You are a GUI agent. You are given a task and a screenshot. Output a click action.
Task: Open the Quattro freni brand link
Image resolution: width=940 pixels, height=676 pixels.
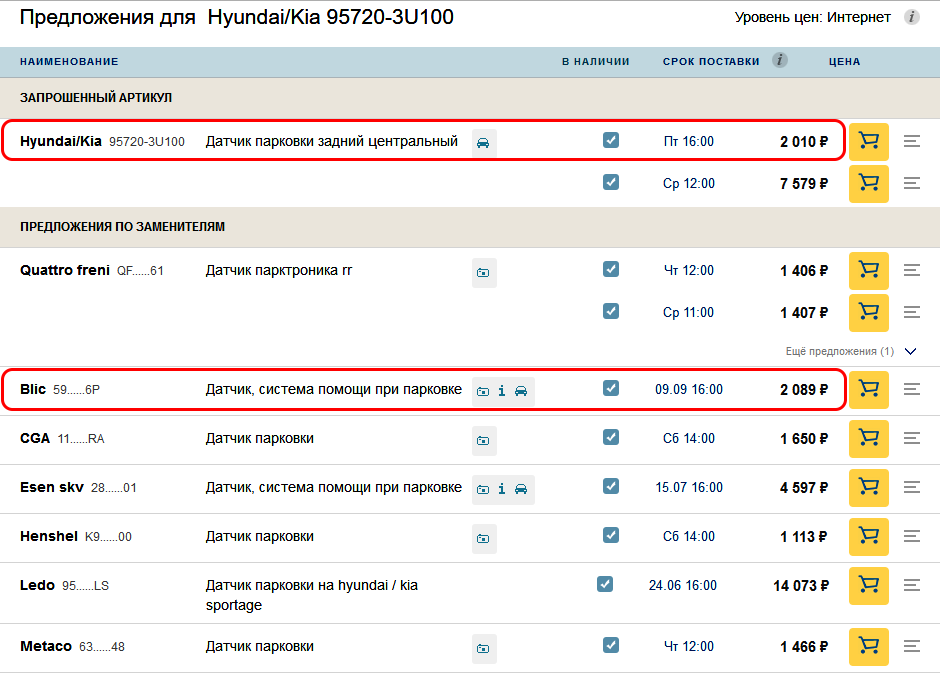[x=65, y=270]
